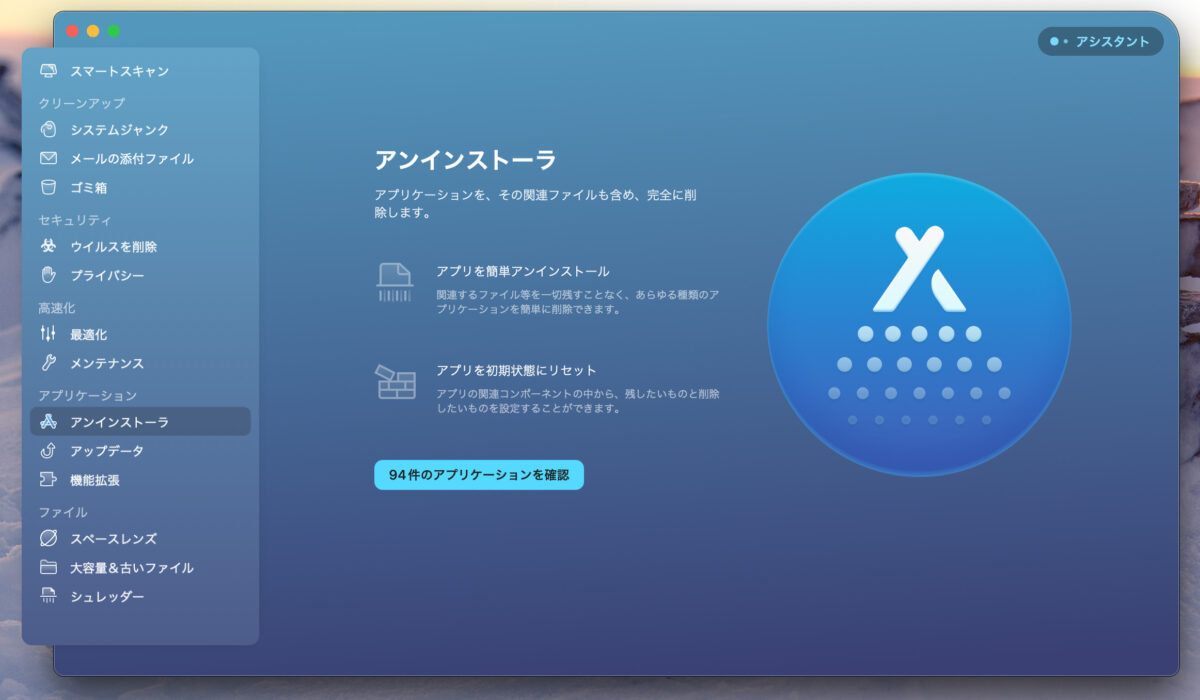Screen dimensions: 1200x700
Task: Click the shredder icon beside アプリを簡単アンインストール
Action: (x=395, y=282)
